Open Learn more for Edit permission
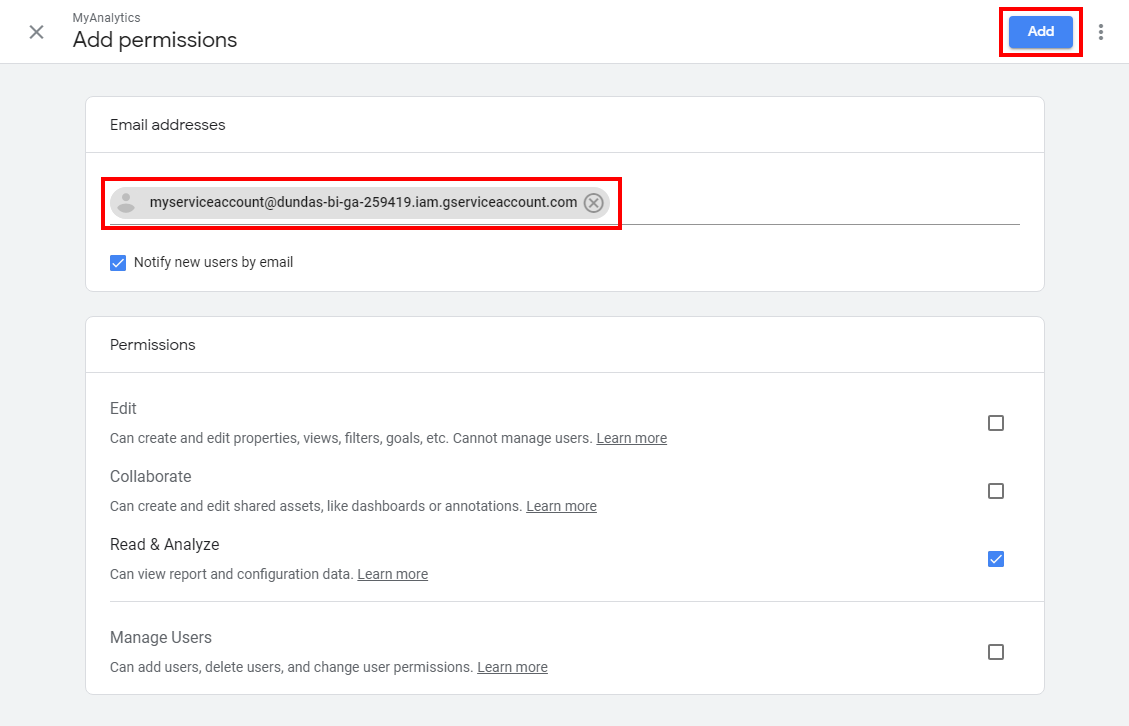The width and height of the screenshot is (1129, 726). point(631,438)
